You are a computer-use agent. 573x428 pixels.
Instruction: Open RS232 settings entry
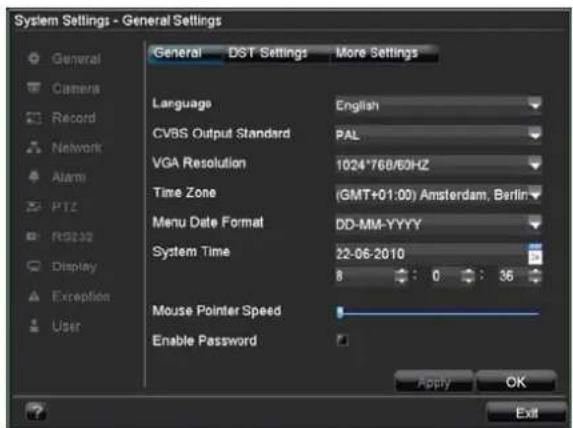(72, 237)
